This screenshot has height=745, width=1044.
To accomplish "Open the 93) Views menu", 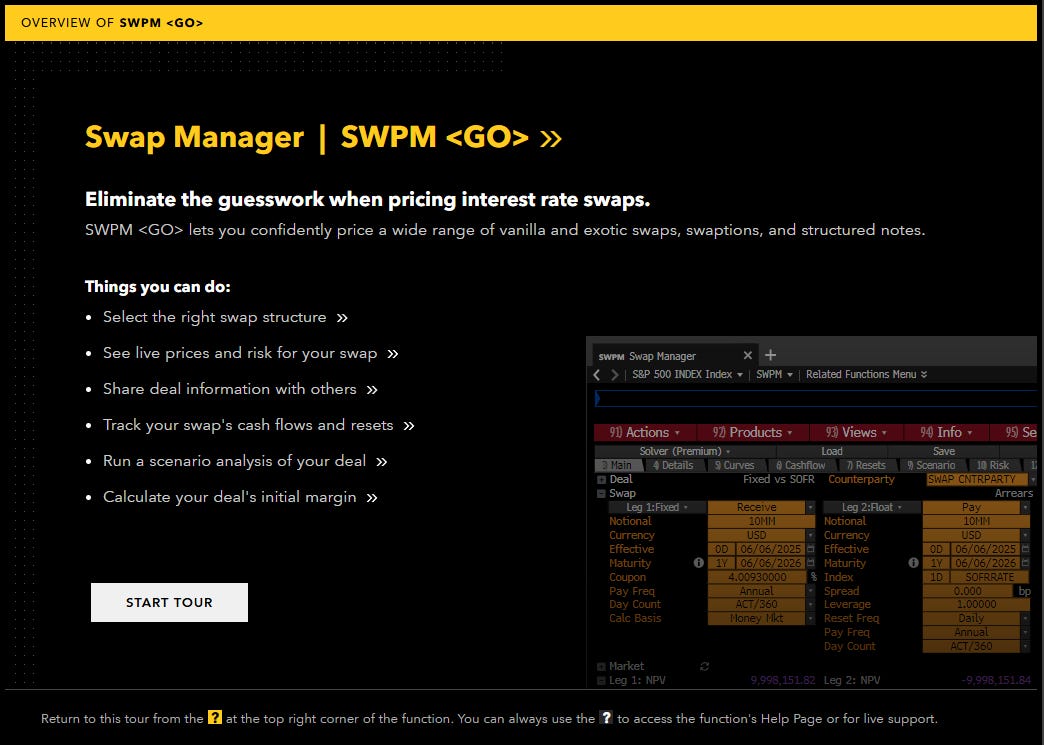I will (x=856, y=433).
